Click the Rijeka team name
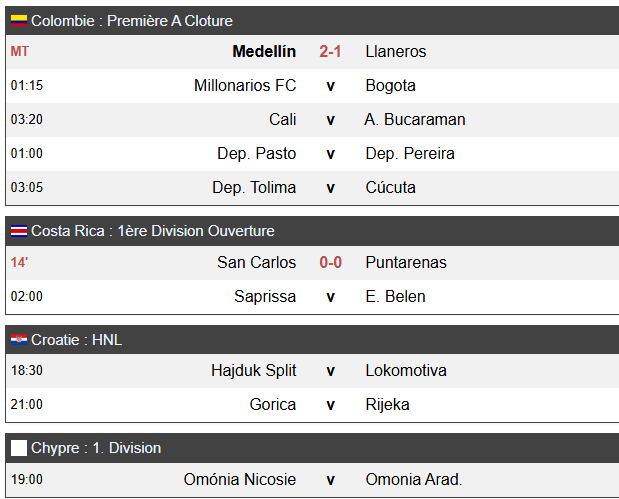 pyautogui.click(x=387, y=405)
